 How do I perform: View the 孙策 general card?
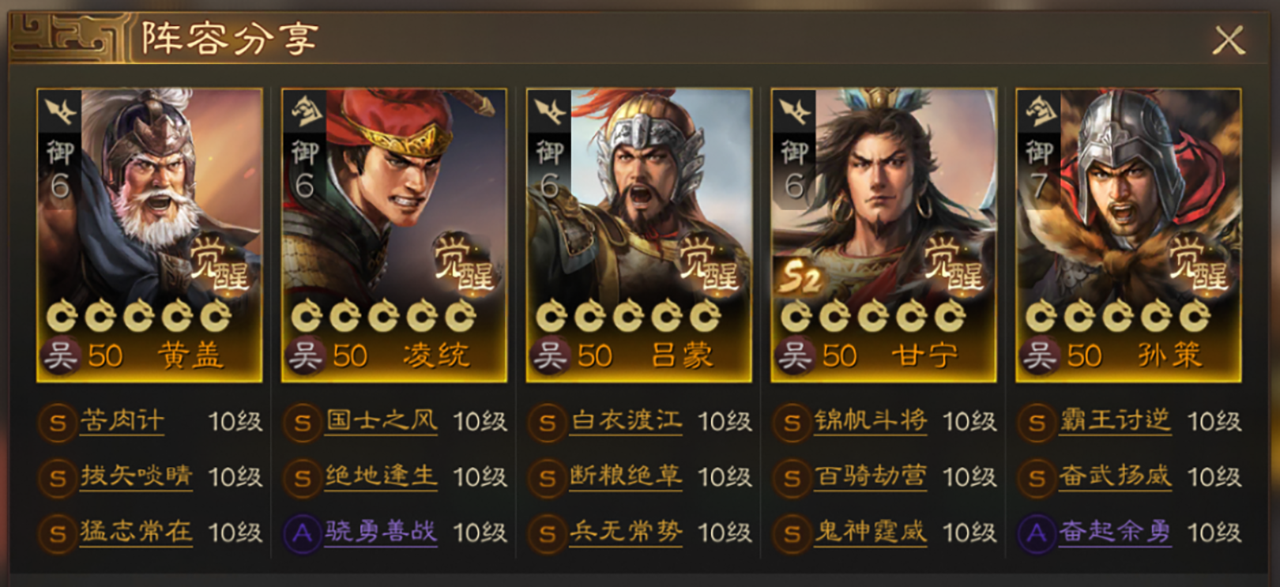coord(1129,235)
